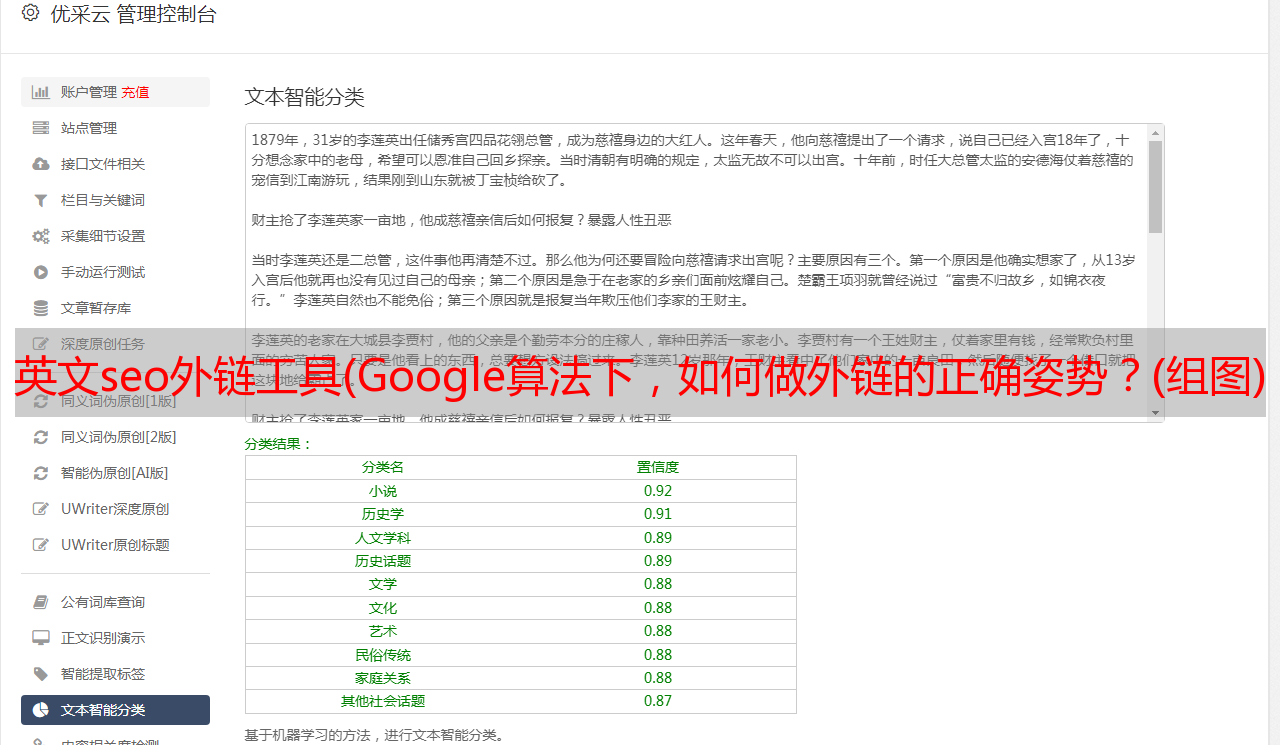Click the tag icon beside 智能提取标签
Image resolution: width=1280 pixels, height=745 pixels.
40,674
